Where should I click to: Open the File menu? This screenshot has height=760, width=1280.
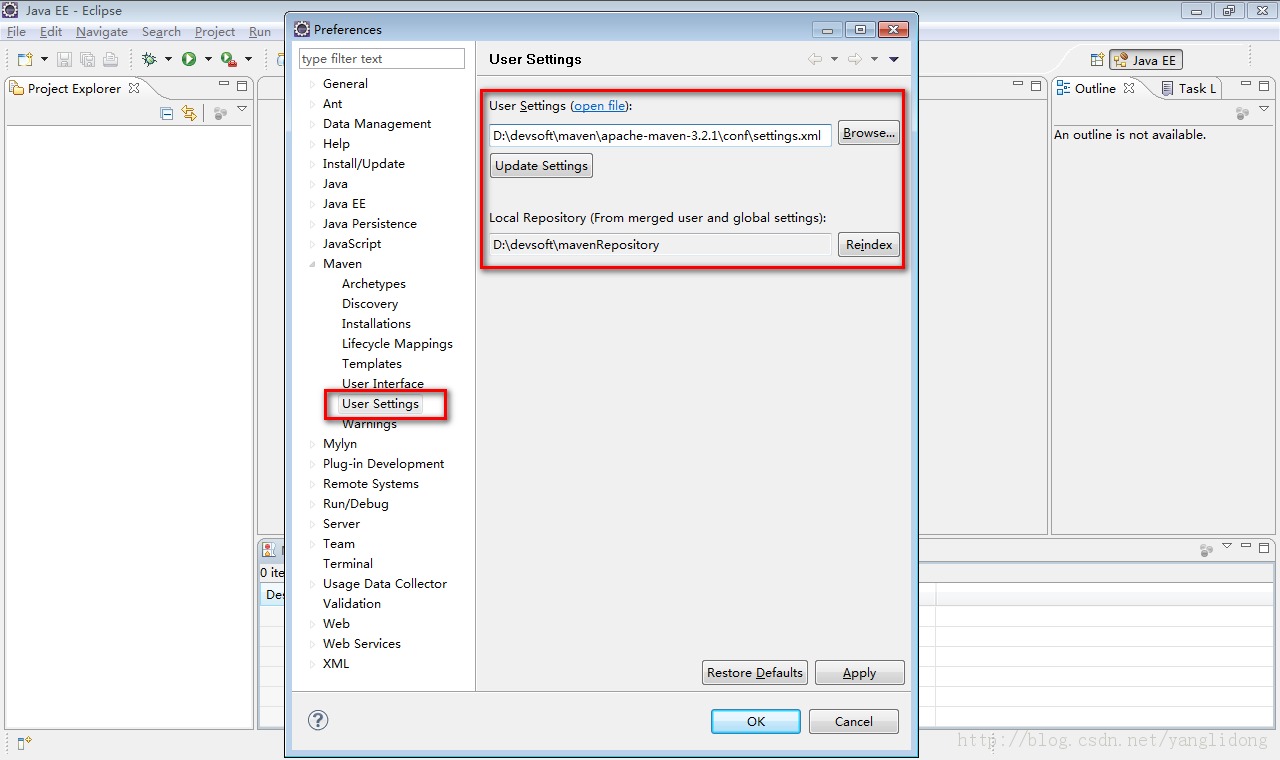[16, 32]
